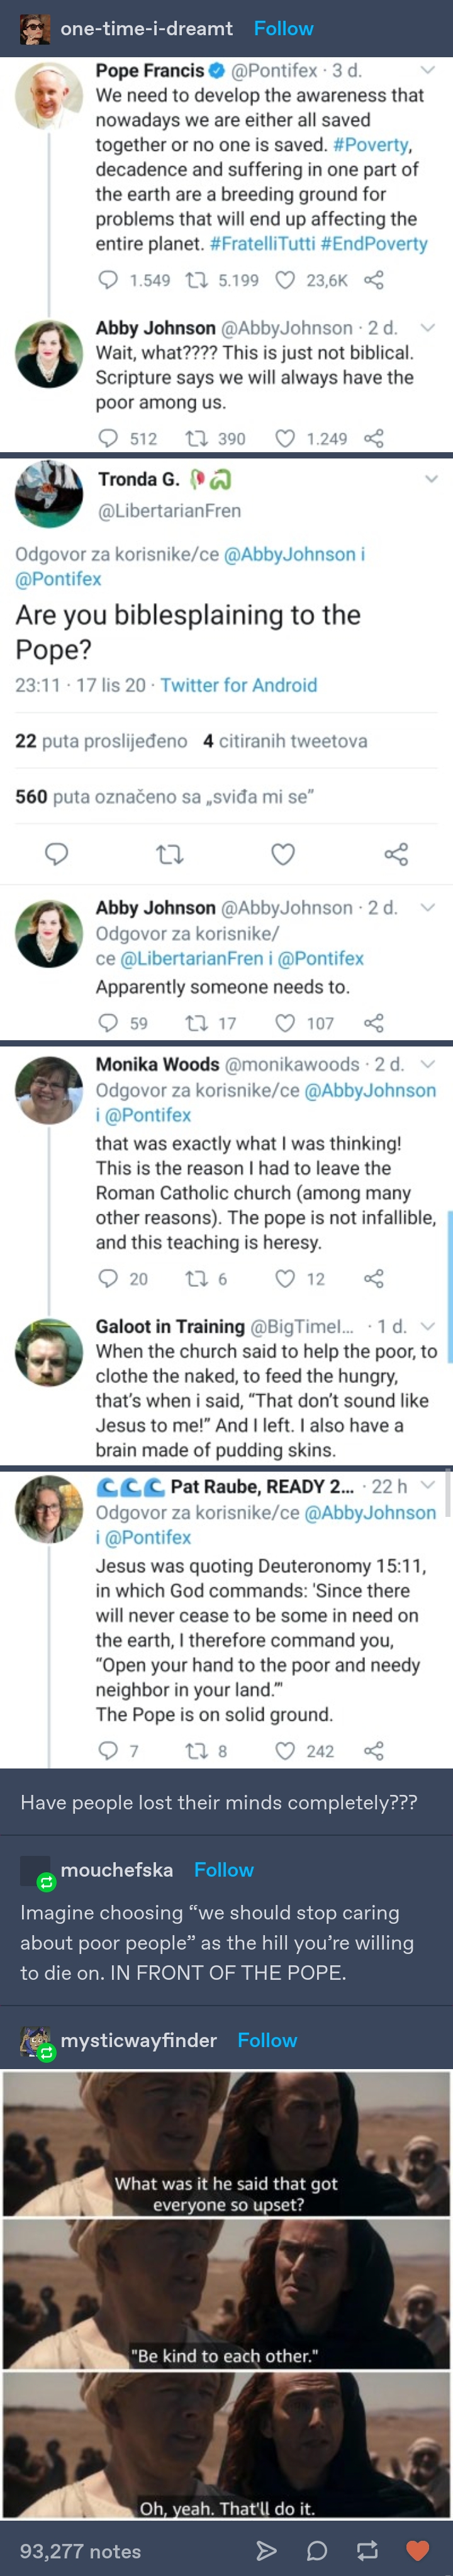Follow one-time-i-dreamt blog
This screenshot has height=2576, width=453.
coord(283,28)
